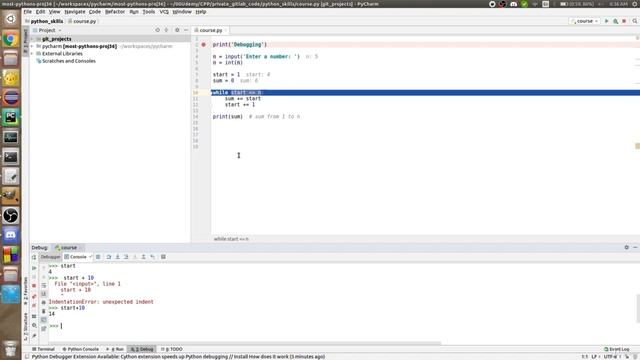Open Chrome from the Ubuntu dock
Screen dimensions: 640x360
11,39
